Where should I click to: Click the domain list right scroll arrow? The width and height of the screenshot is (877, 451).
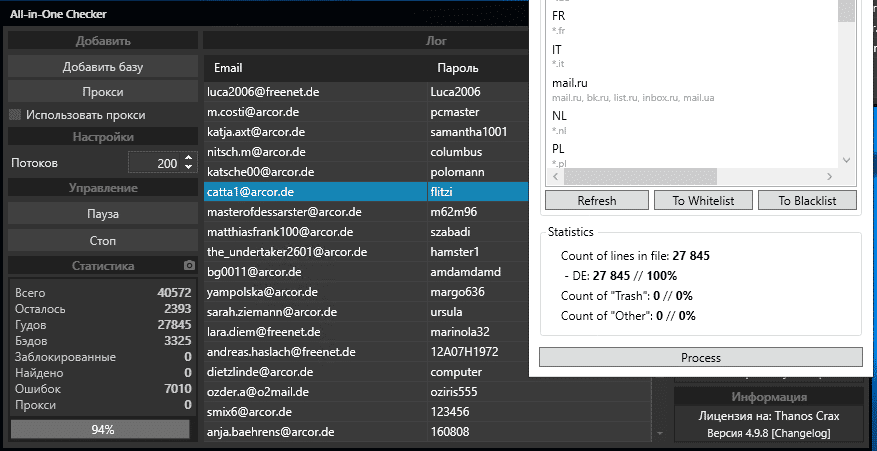point(831,177)
